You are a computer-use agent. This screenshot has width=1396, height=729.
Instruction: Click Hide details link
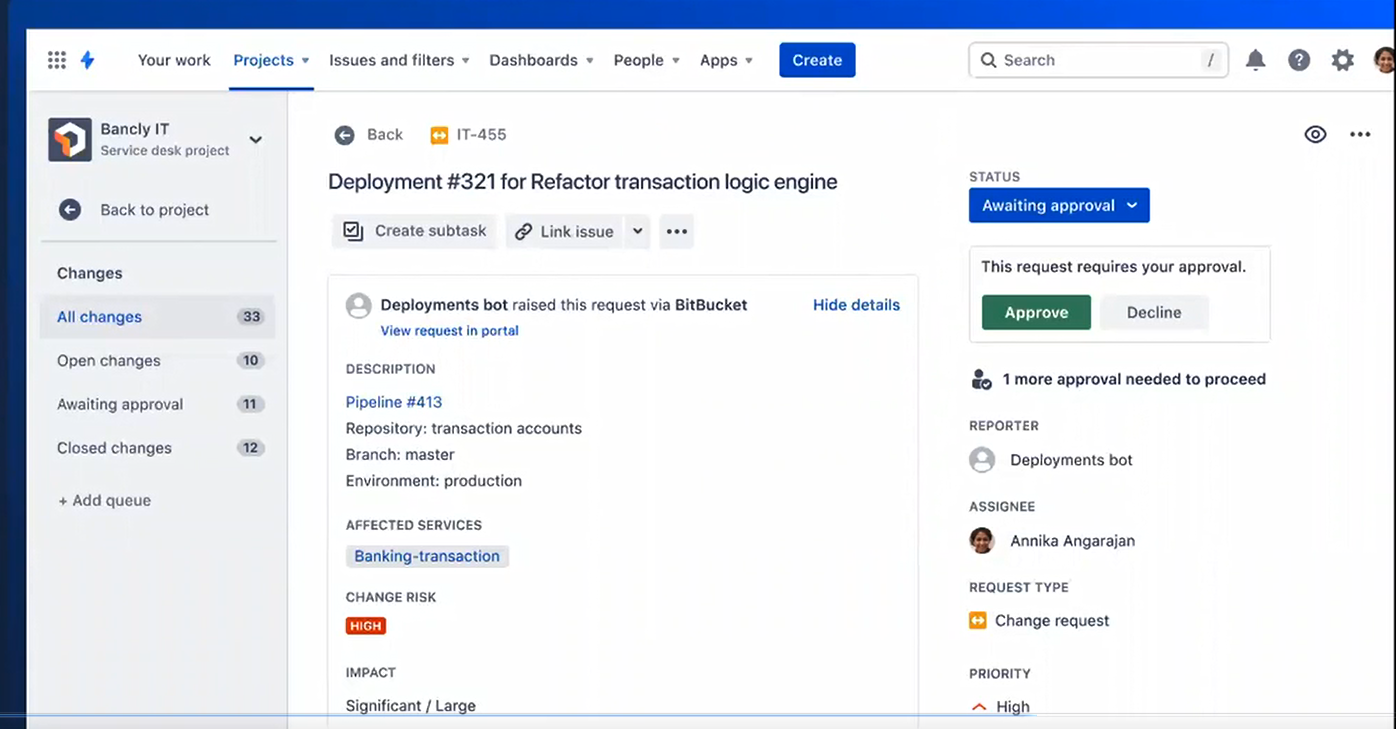point(856,305)
